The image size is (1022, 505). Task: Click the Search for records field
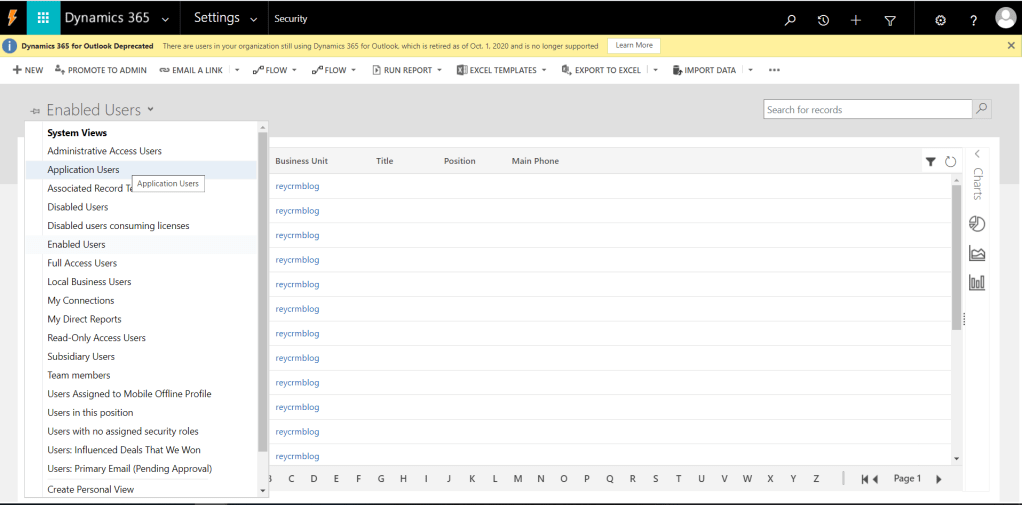pyautogui.click(x=867, y=109)
